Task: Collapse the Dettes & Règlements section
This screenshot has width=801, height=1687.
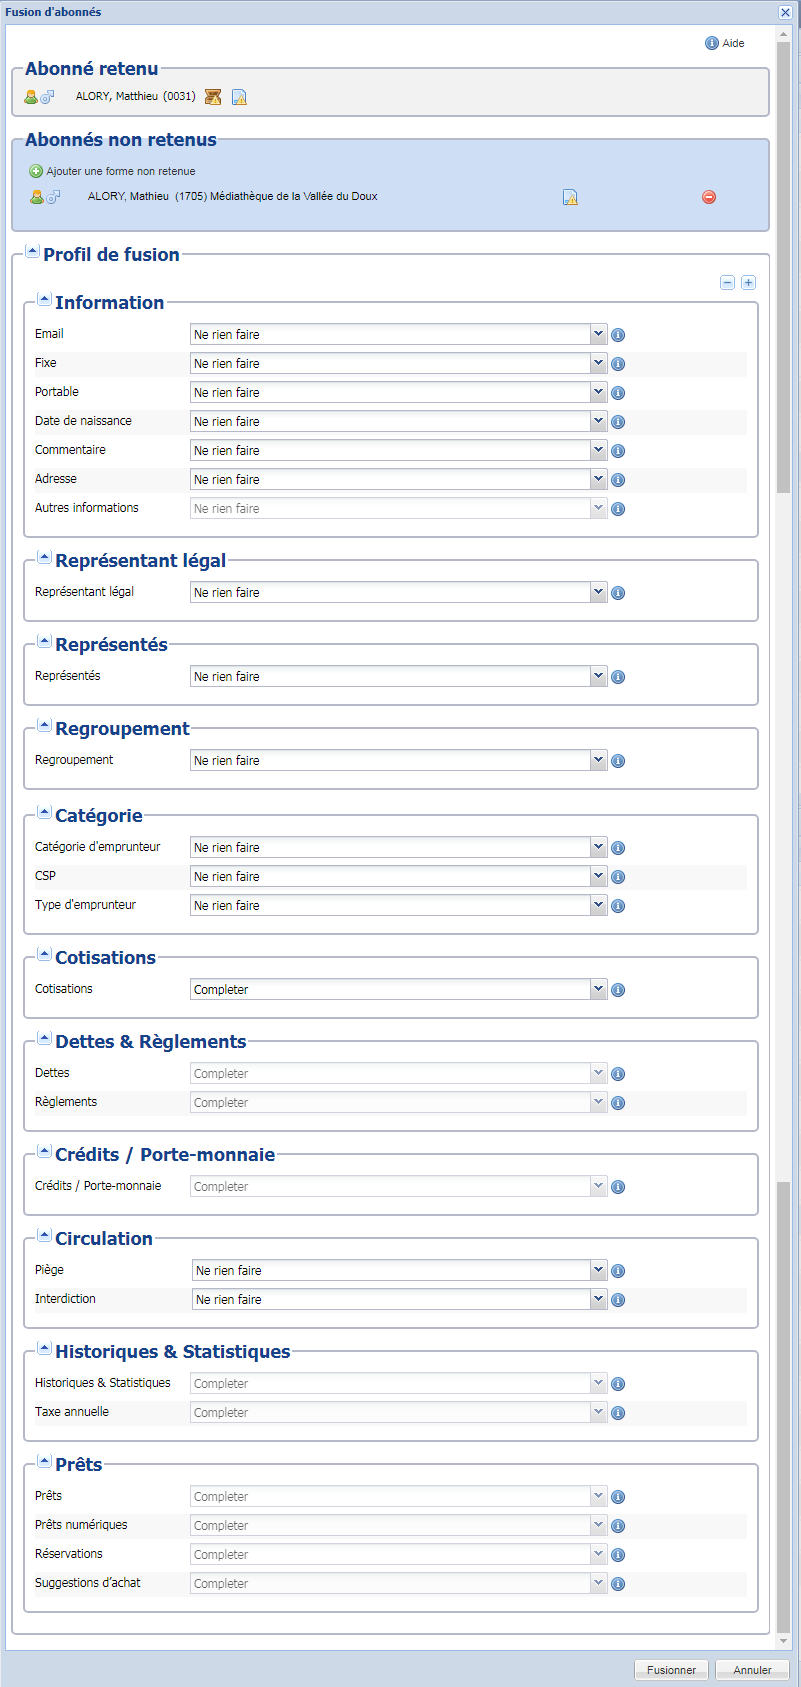Action: [44, 1038]
